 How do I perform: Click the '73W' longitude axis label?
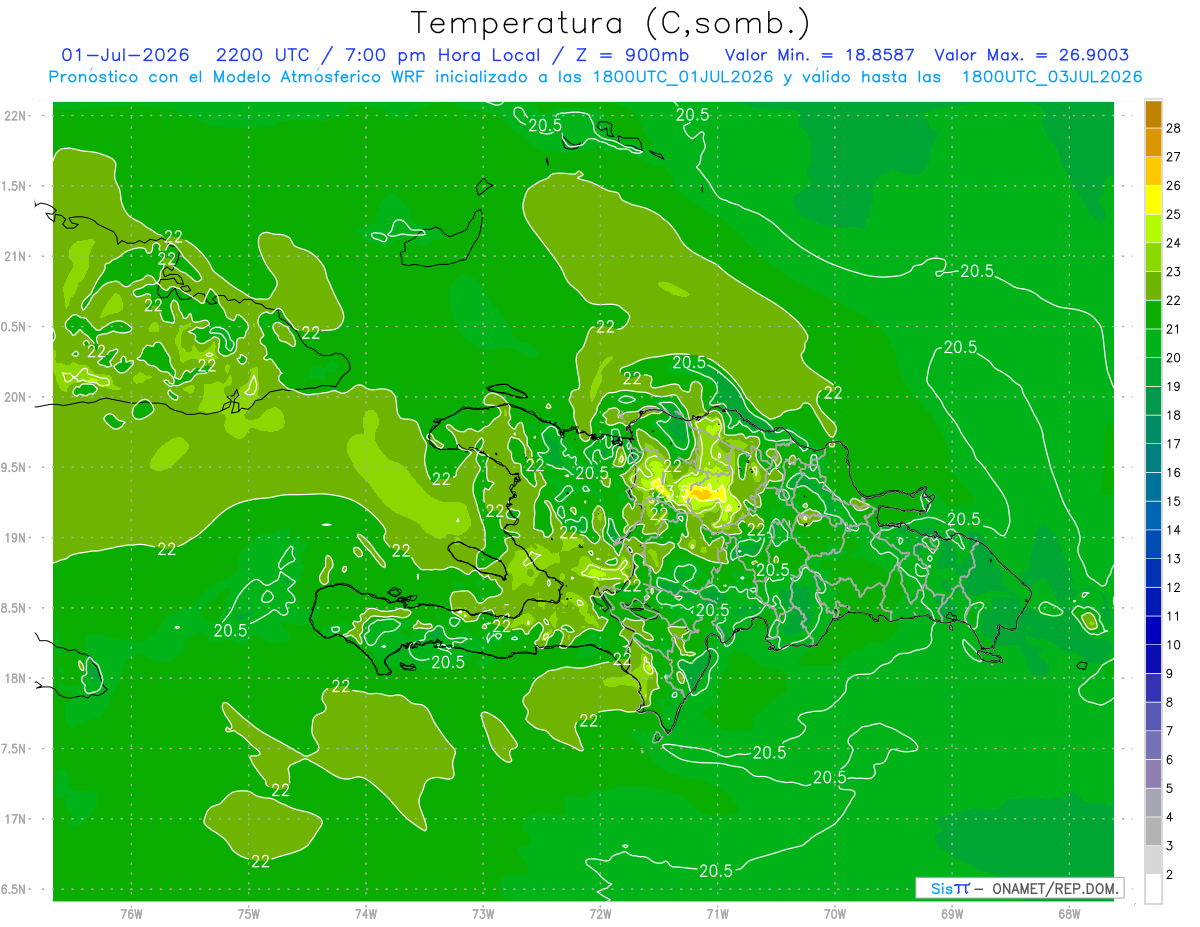point(483,913)
